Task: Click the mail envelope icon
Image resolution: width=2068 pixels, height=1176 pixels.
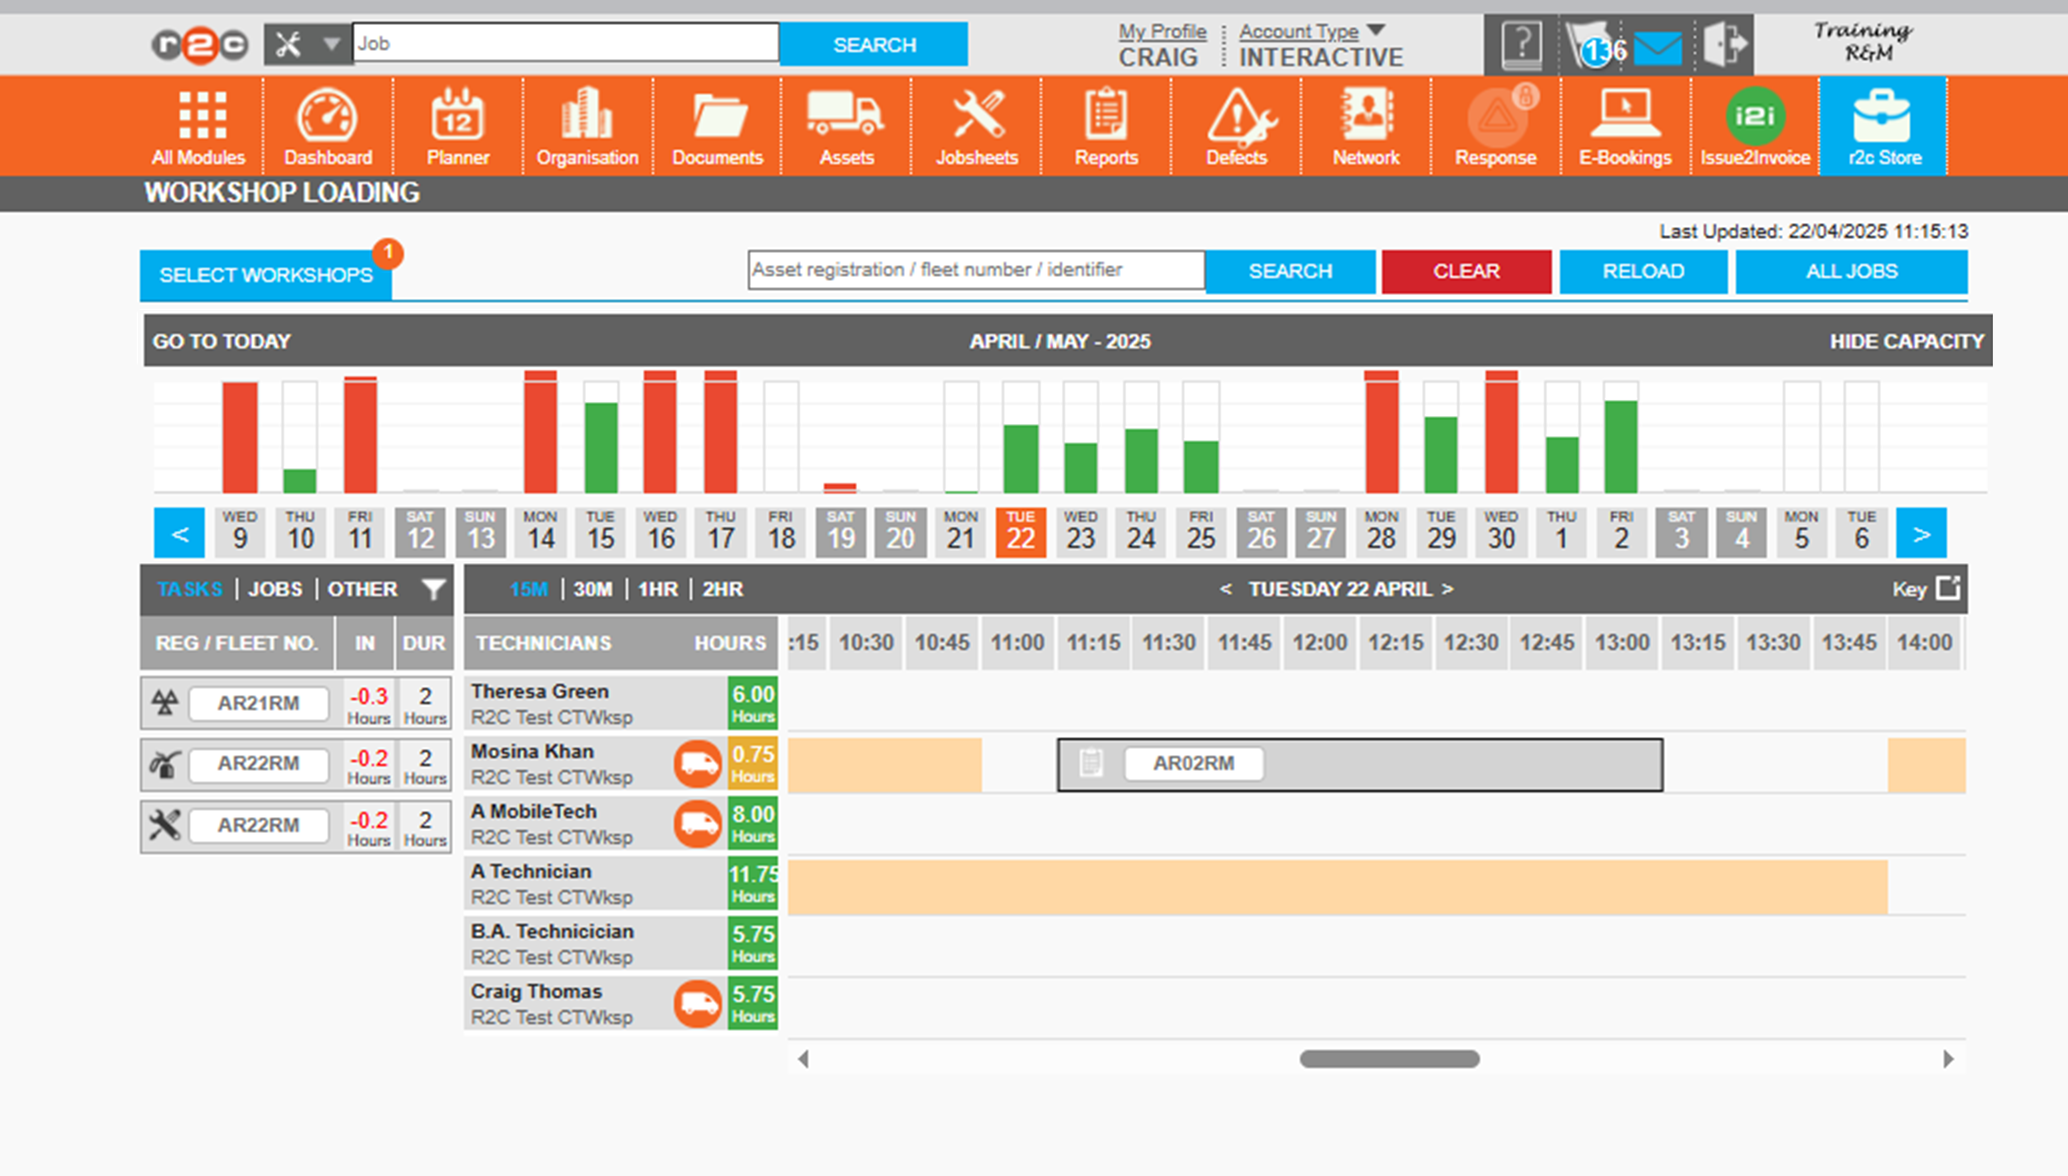Action: coord(1657,46)
